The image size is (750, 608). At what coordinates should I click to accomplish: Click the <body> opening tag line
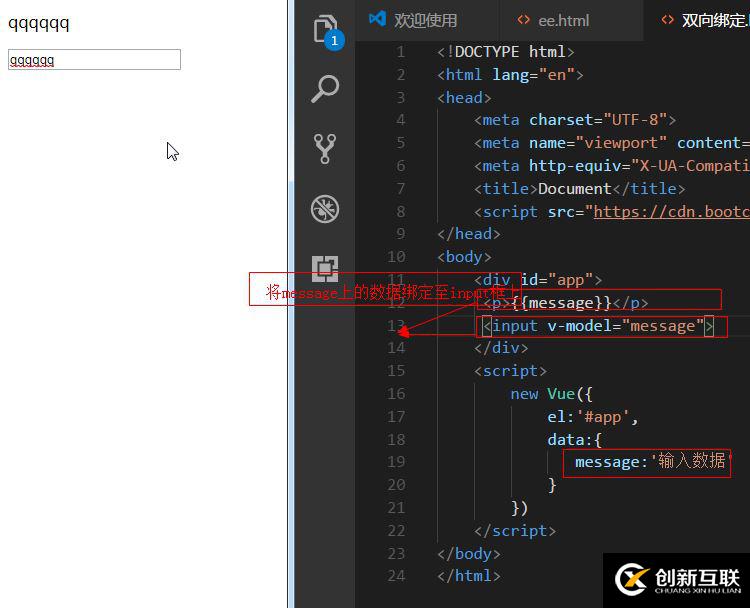(x=464, y=256)
